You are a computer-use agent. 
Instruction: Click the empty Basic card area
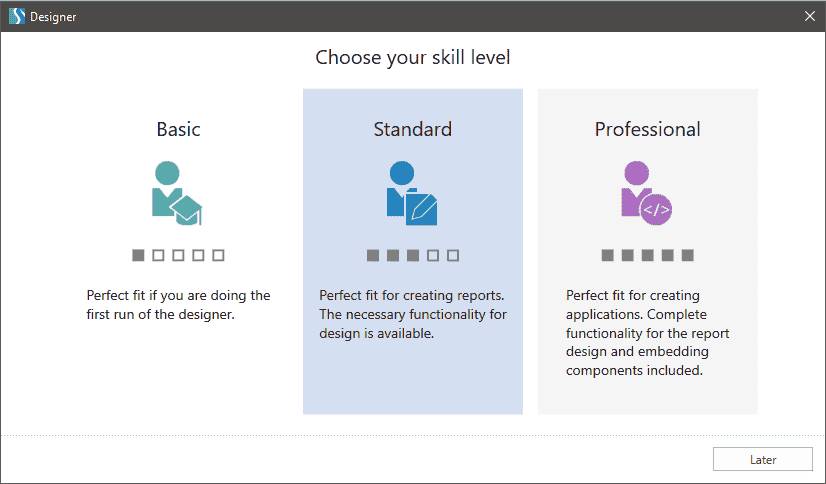[179, 369]
